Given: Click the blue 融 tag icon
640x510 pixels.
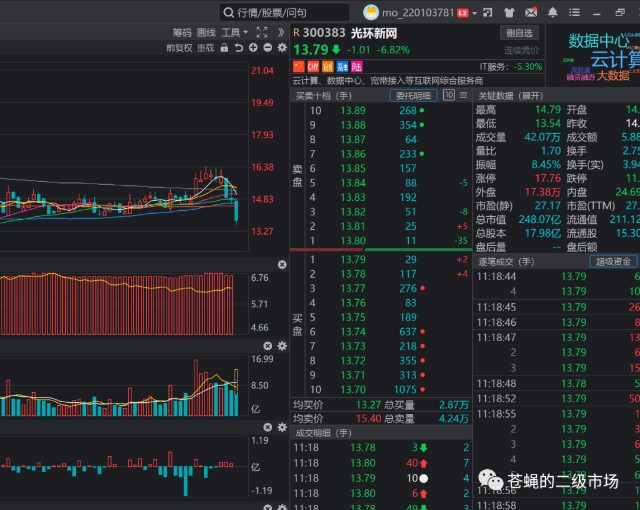Looking at the screenshot, I should [342, 66].
